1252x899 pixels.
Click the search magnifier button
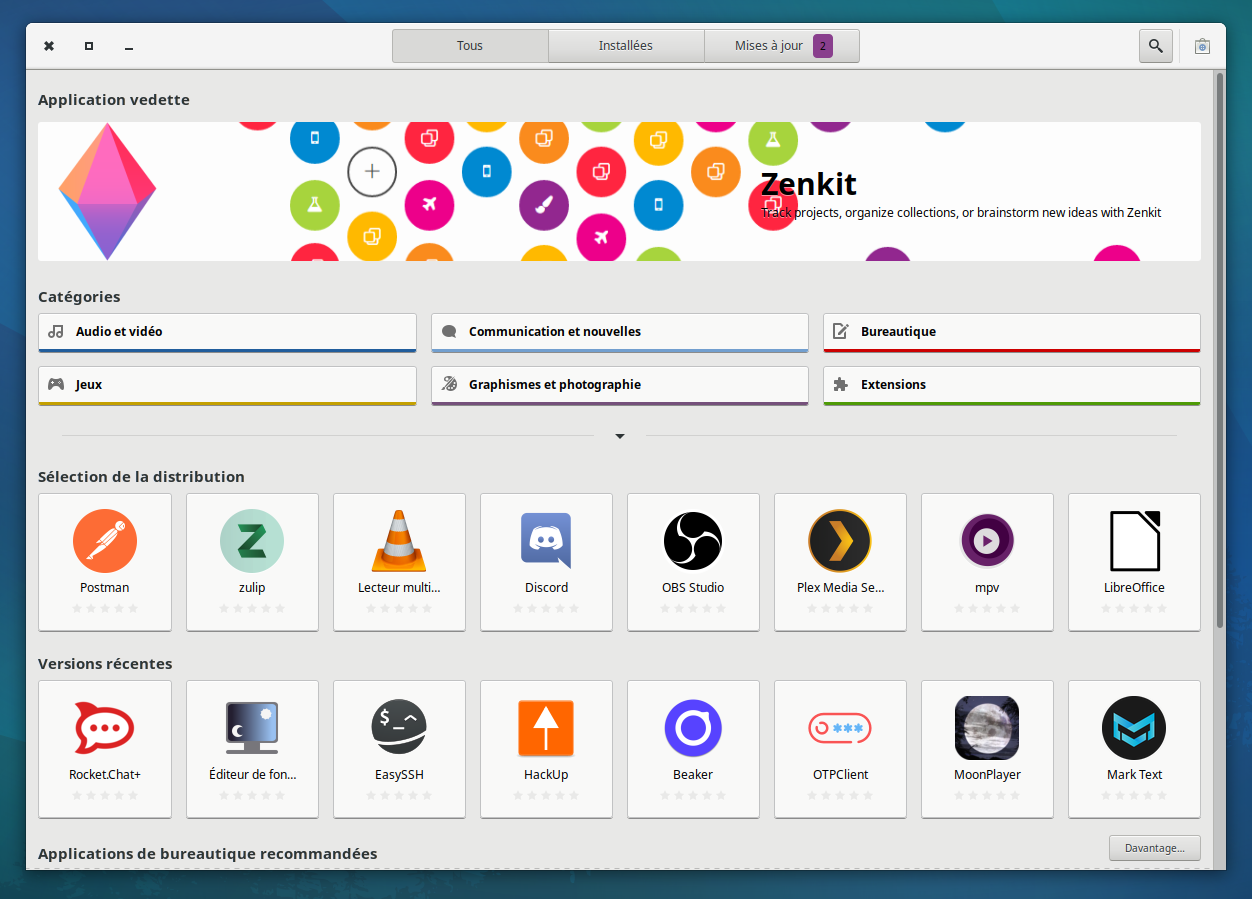tap(1156, 46)
